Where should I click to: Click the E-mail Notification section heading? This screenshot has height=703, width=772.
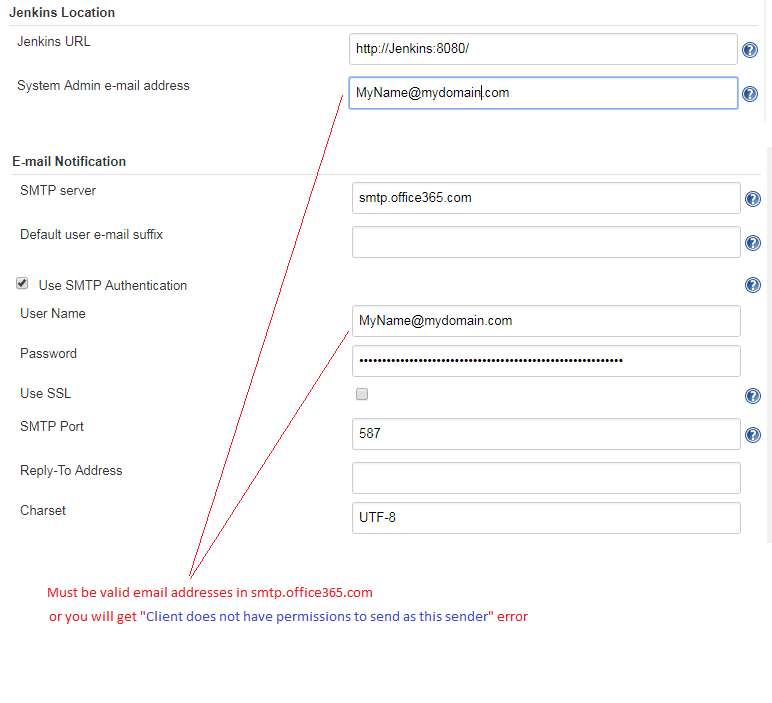click(x=69, y=161)
